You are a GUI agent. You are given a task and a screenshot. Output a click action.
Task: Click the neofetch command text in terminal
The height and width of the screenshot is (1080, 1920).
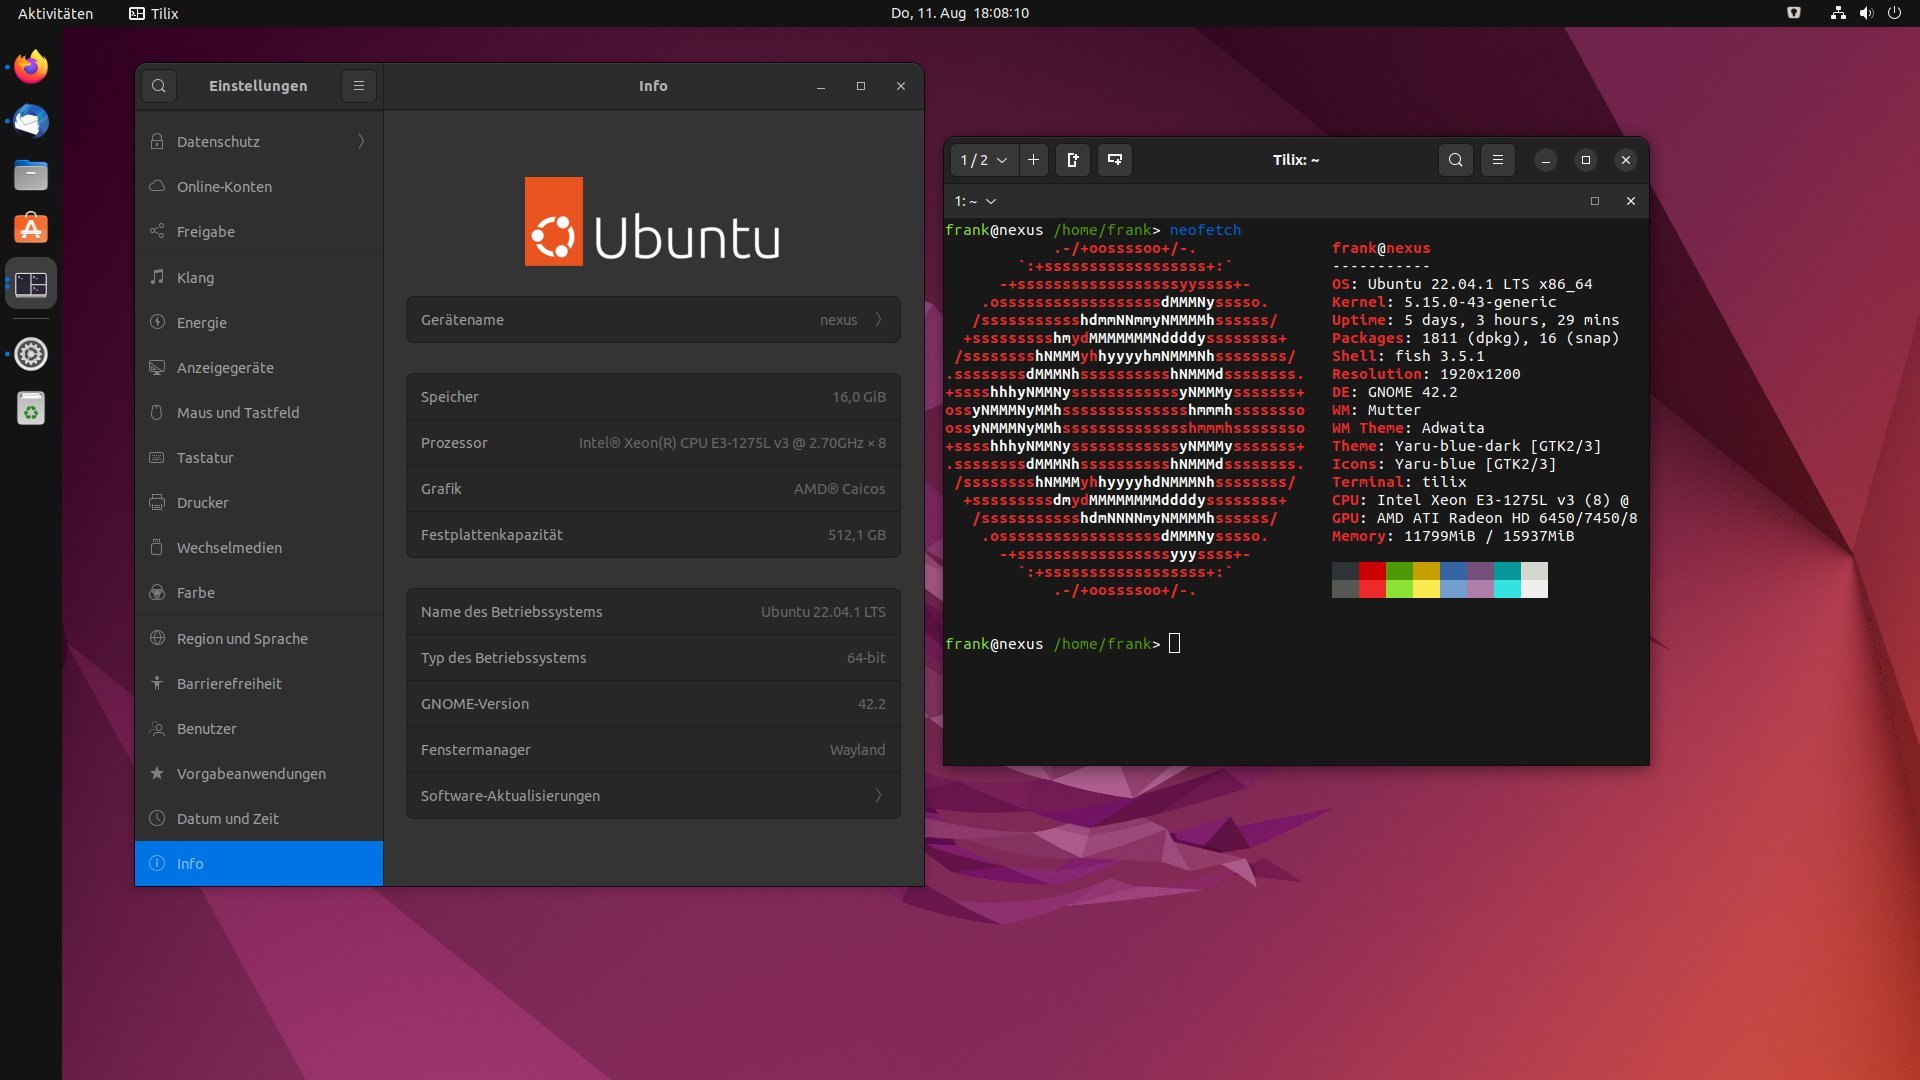1205,230
